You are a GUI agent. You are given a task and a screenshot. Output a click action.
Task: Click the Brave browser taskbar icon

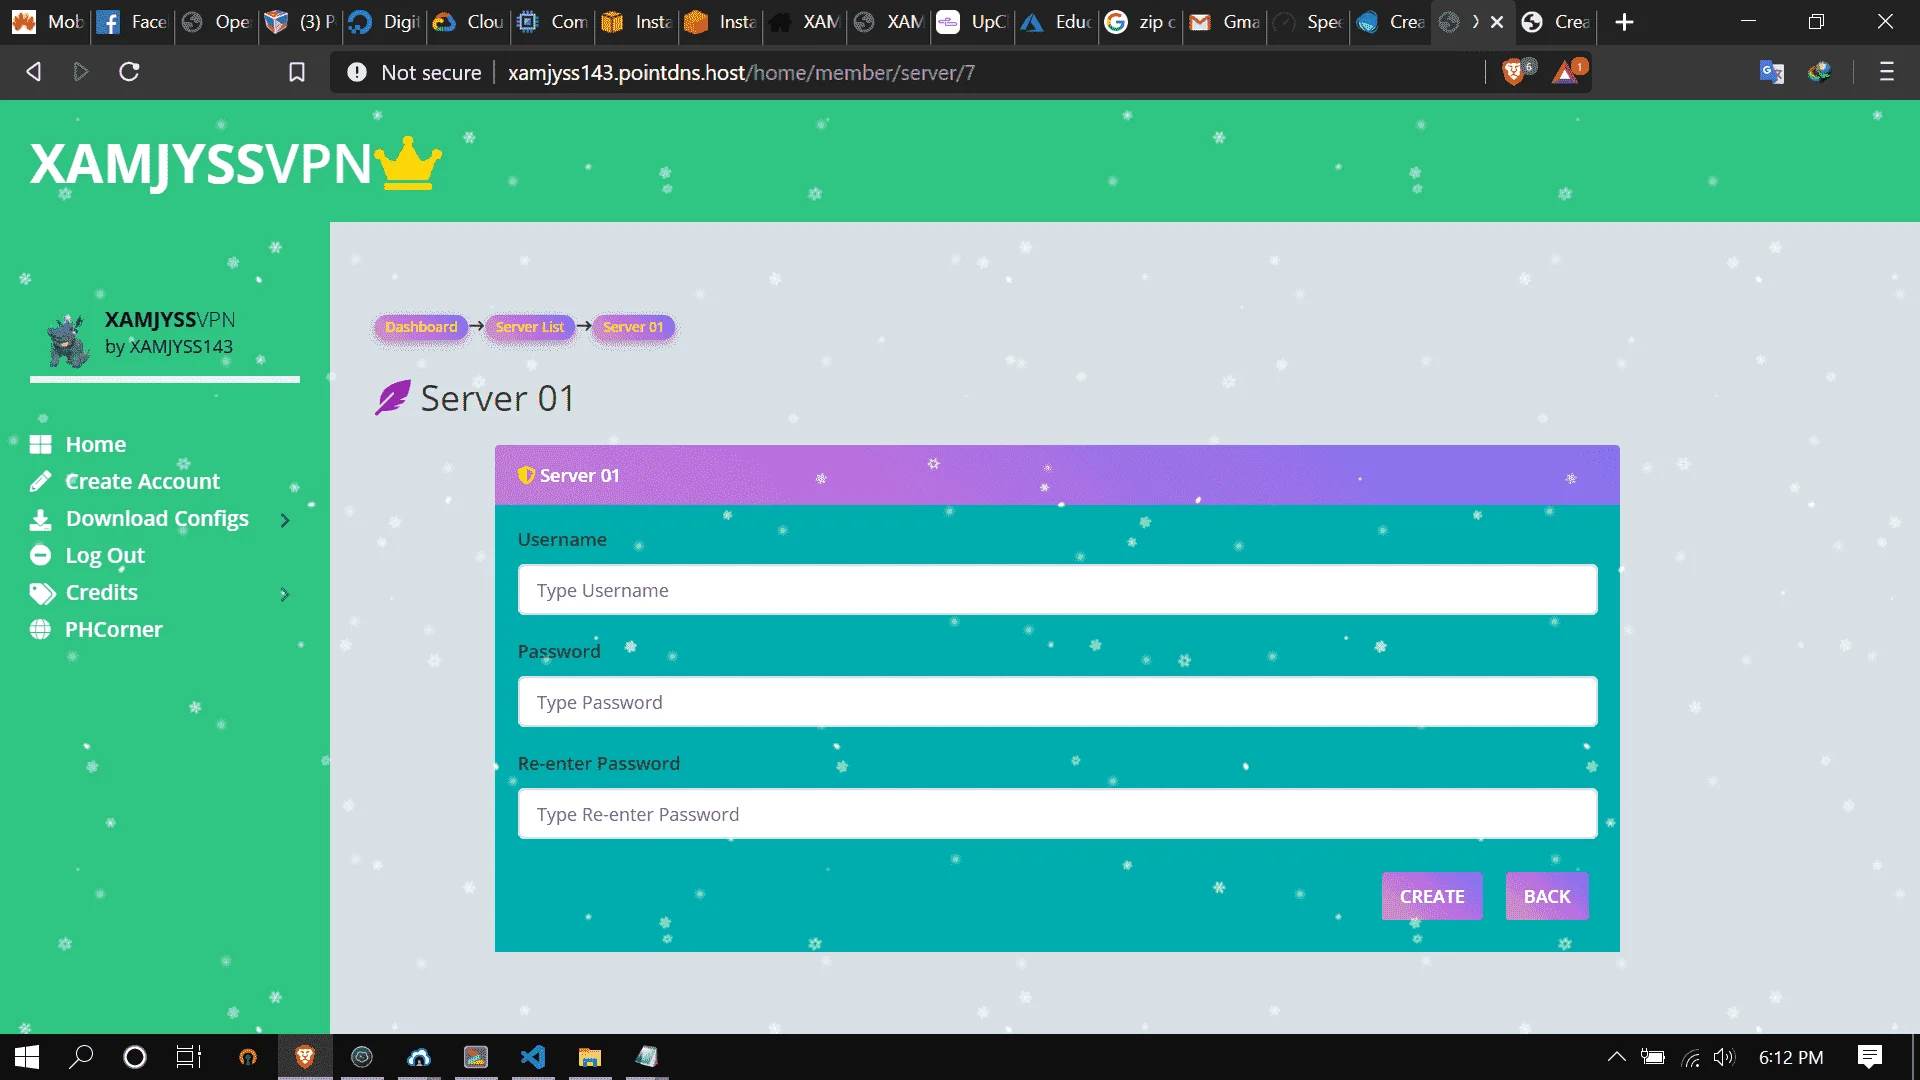click(305, 1057)
